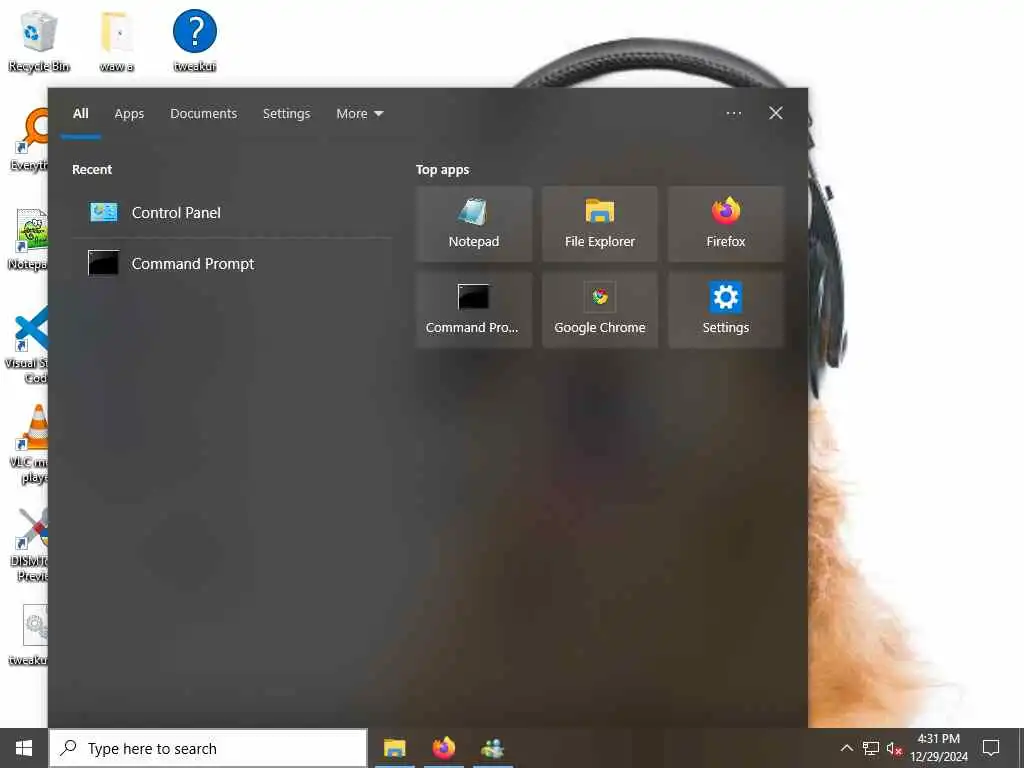
Task: Click the muted volume tray icon
Action: tap(894, 748)
